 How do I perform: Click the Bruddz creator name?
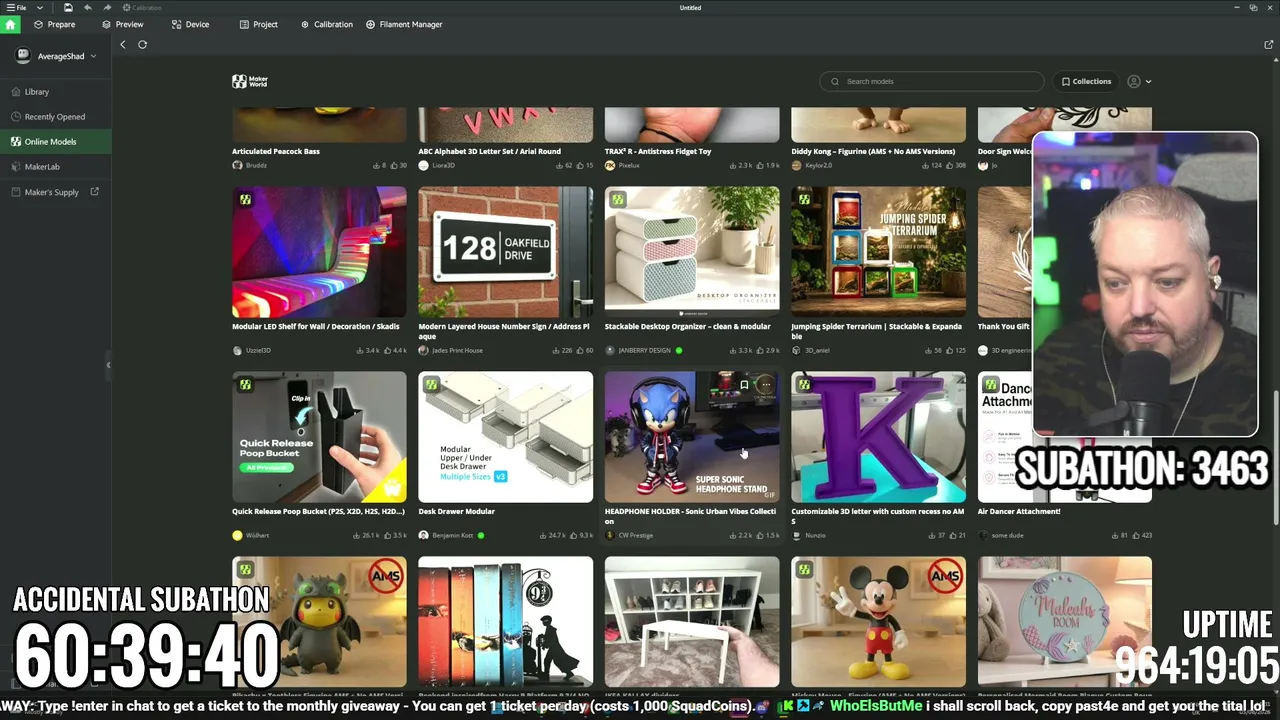(256, 165)
